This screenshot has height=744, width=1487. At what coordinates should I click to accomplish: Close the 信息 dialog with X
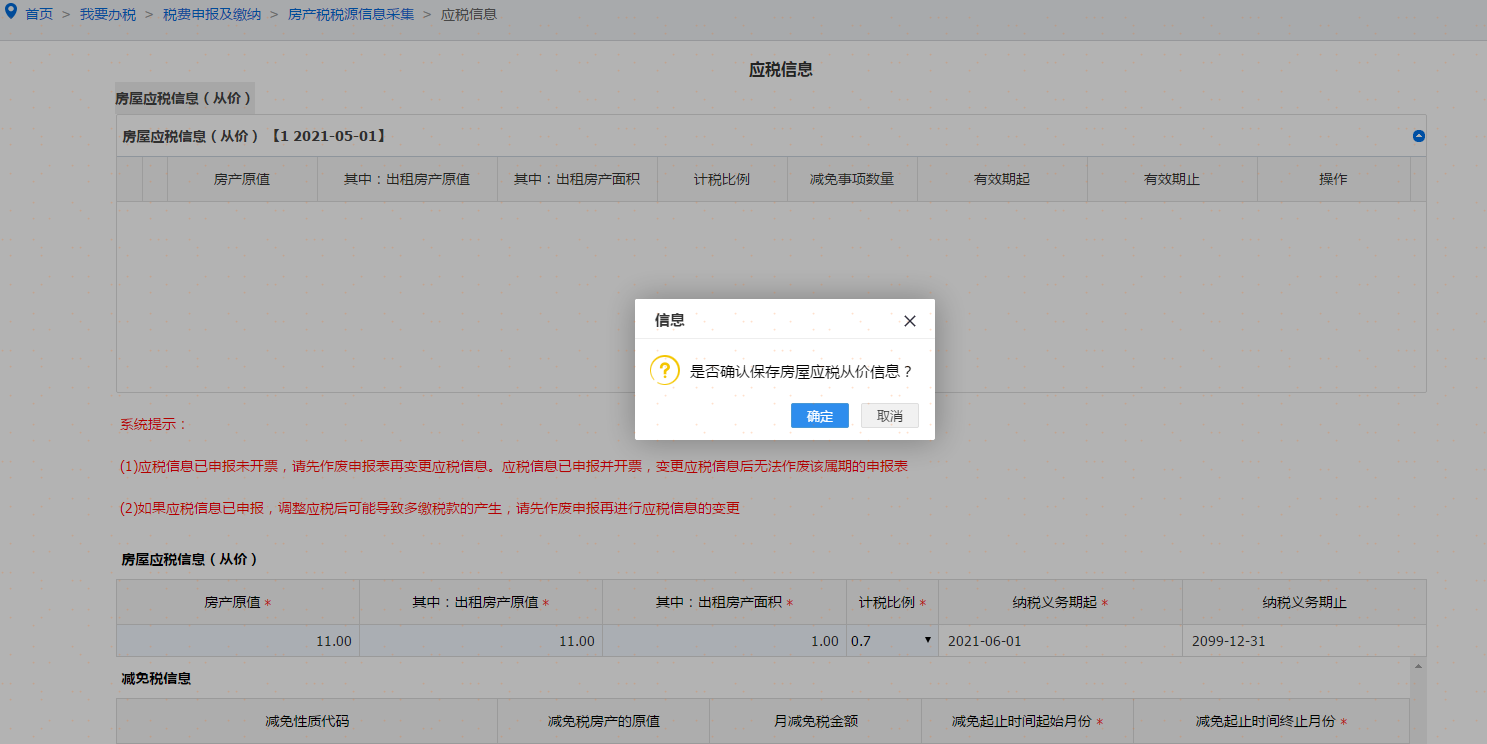pos(909,321)
